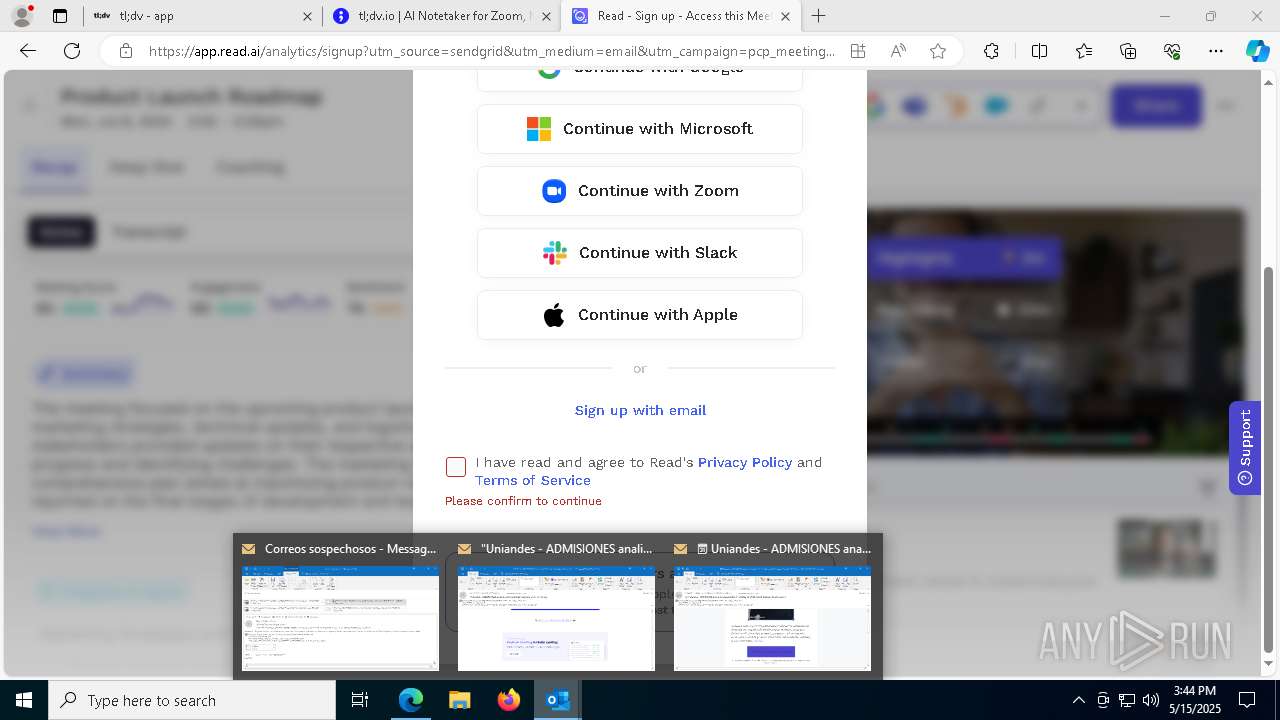This screenshot has width=1280, height=720.
Task: Open the Terms of Service link
Action: (533, 480)
